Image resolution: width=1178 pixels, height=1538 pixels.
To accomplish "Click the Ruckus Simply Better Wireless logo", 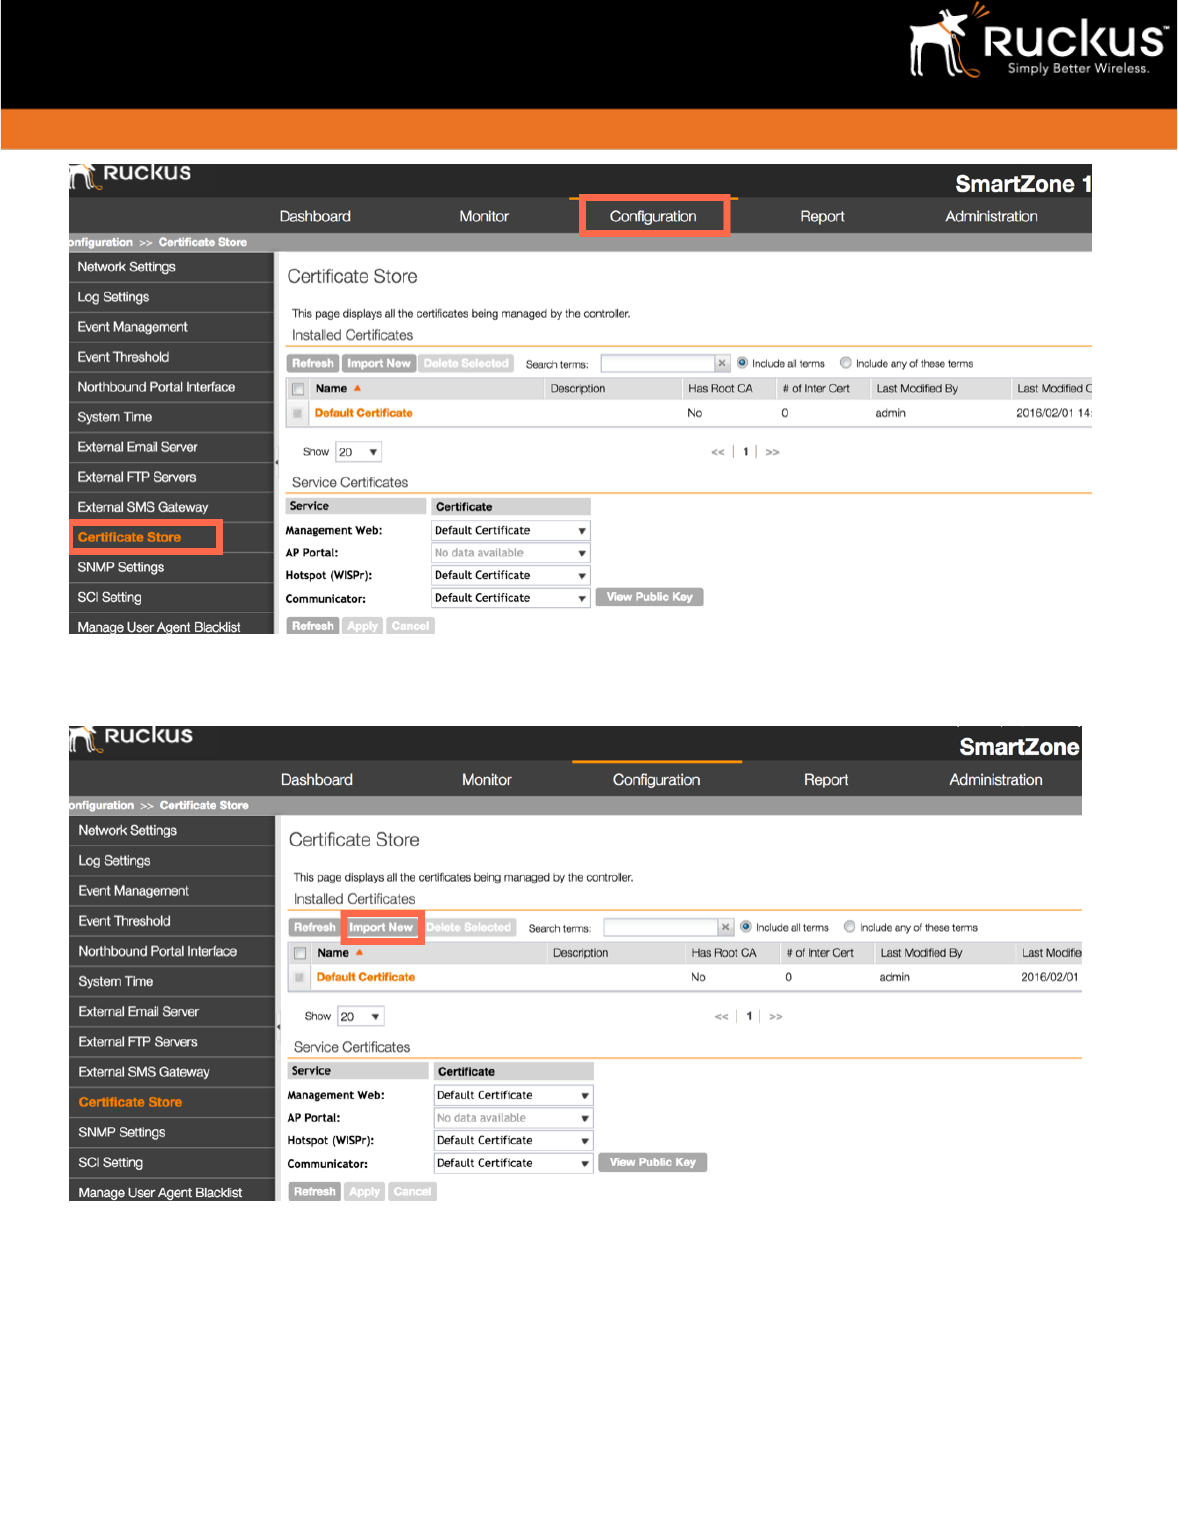I will (1038, 42).
